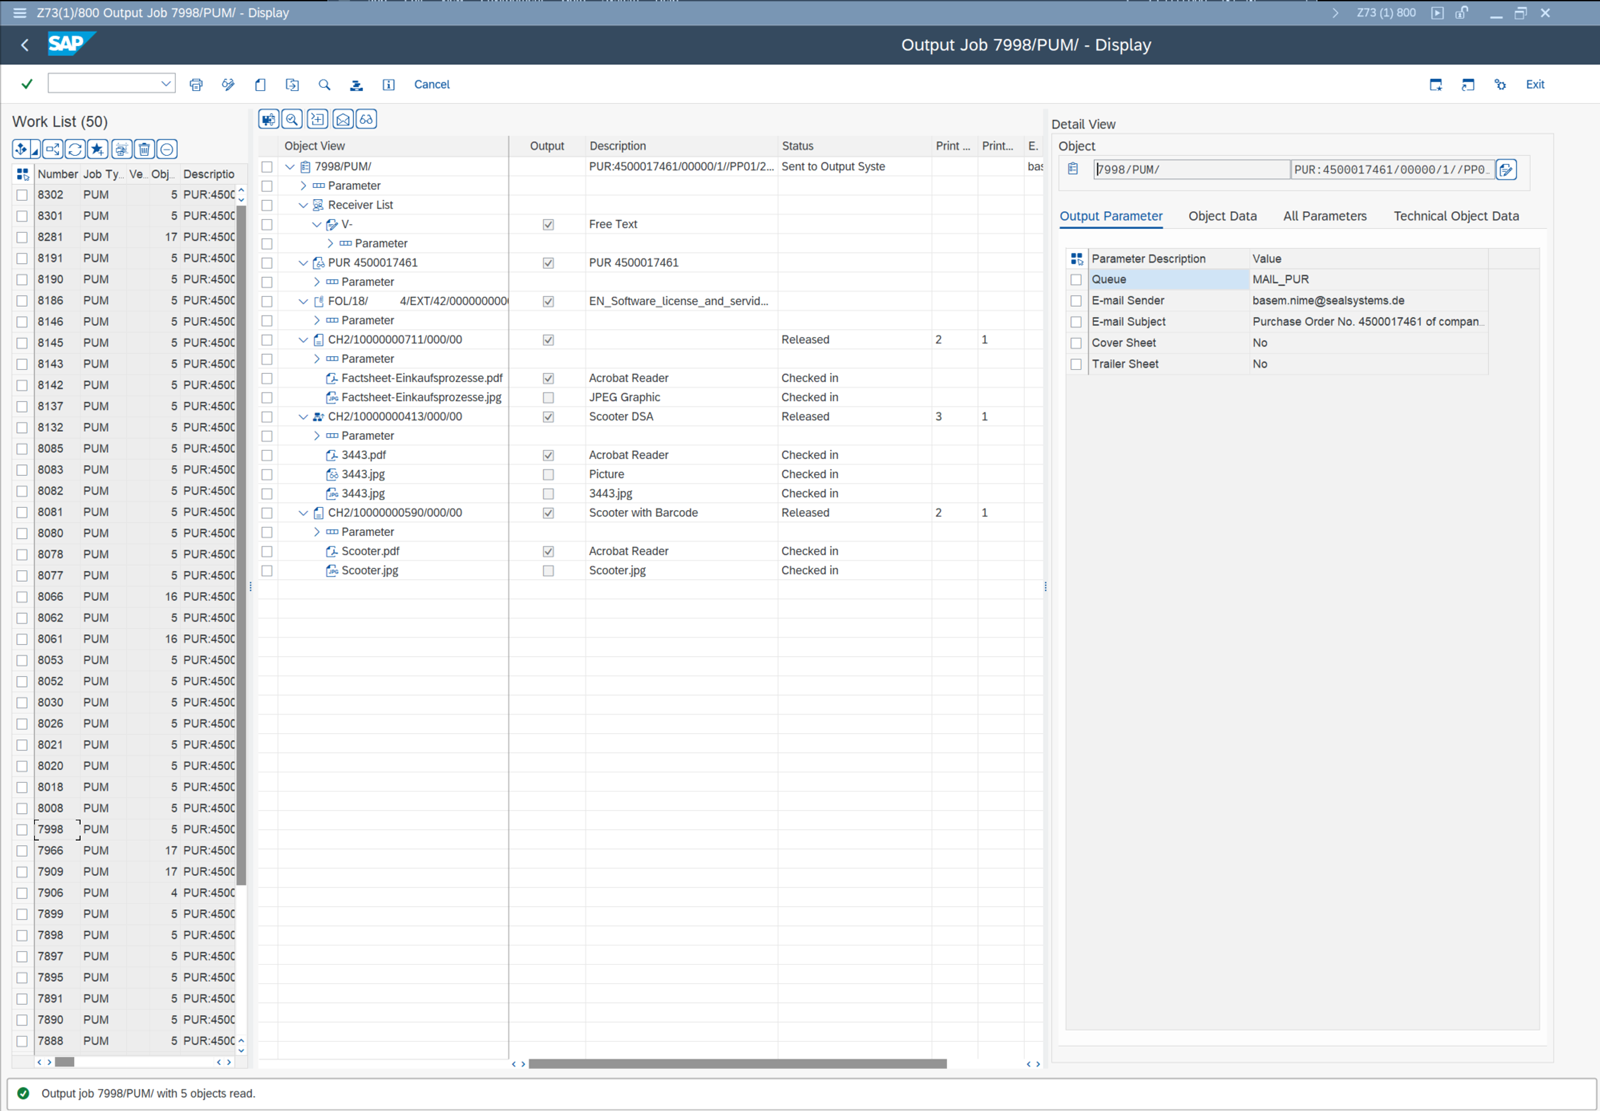
Task: Toggle Output checkbox for Factsheet-Einkaufsprozesse.jpg
Action: (548, 398)
